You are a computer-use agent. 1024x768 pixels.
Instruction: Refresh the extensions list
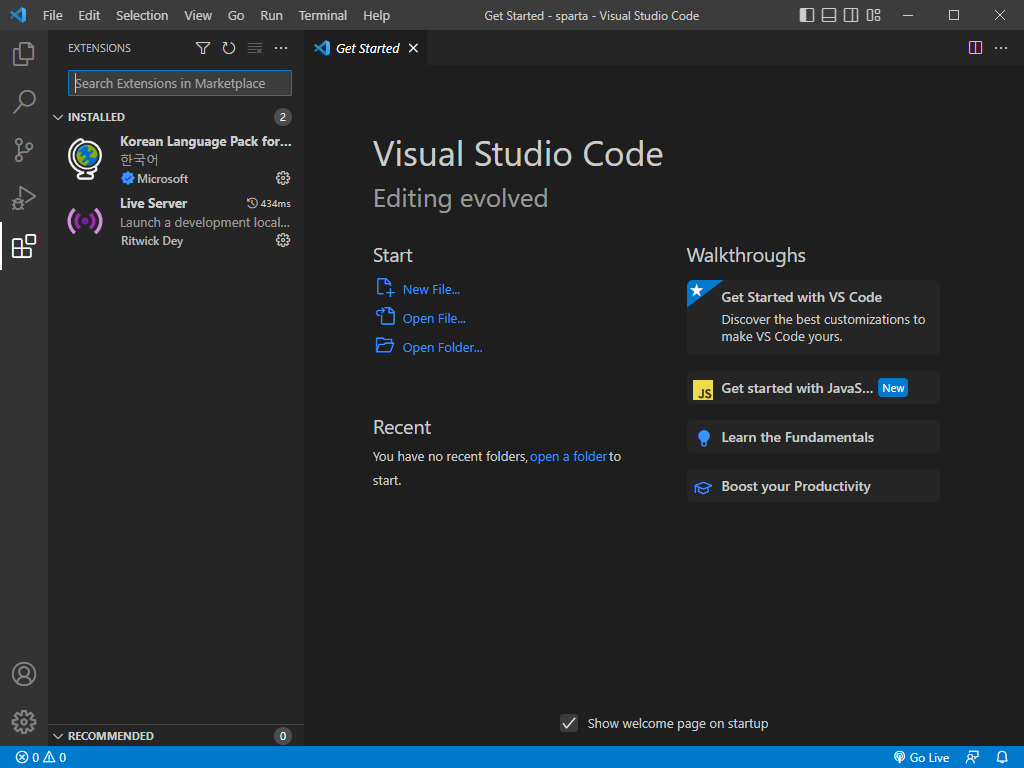point(229,48)
